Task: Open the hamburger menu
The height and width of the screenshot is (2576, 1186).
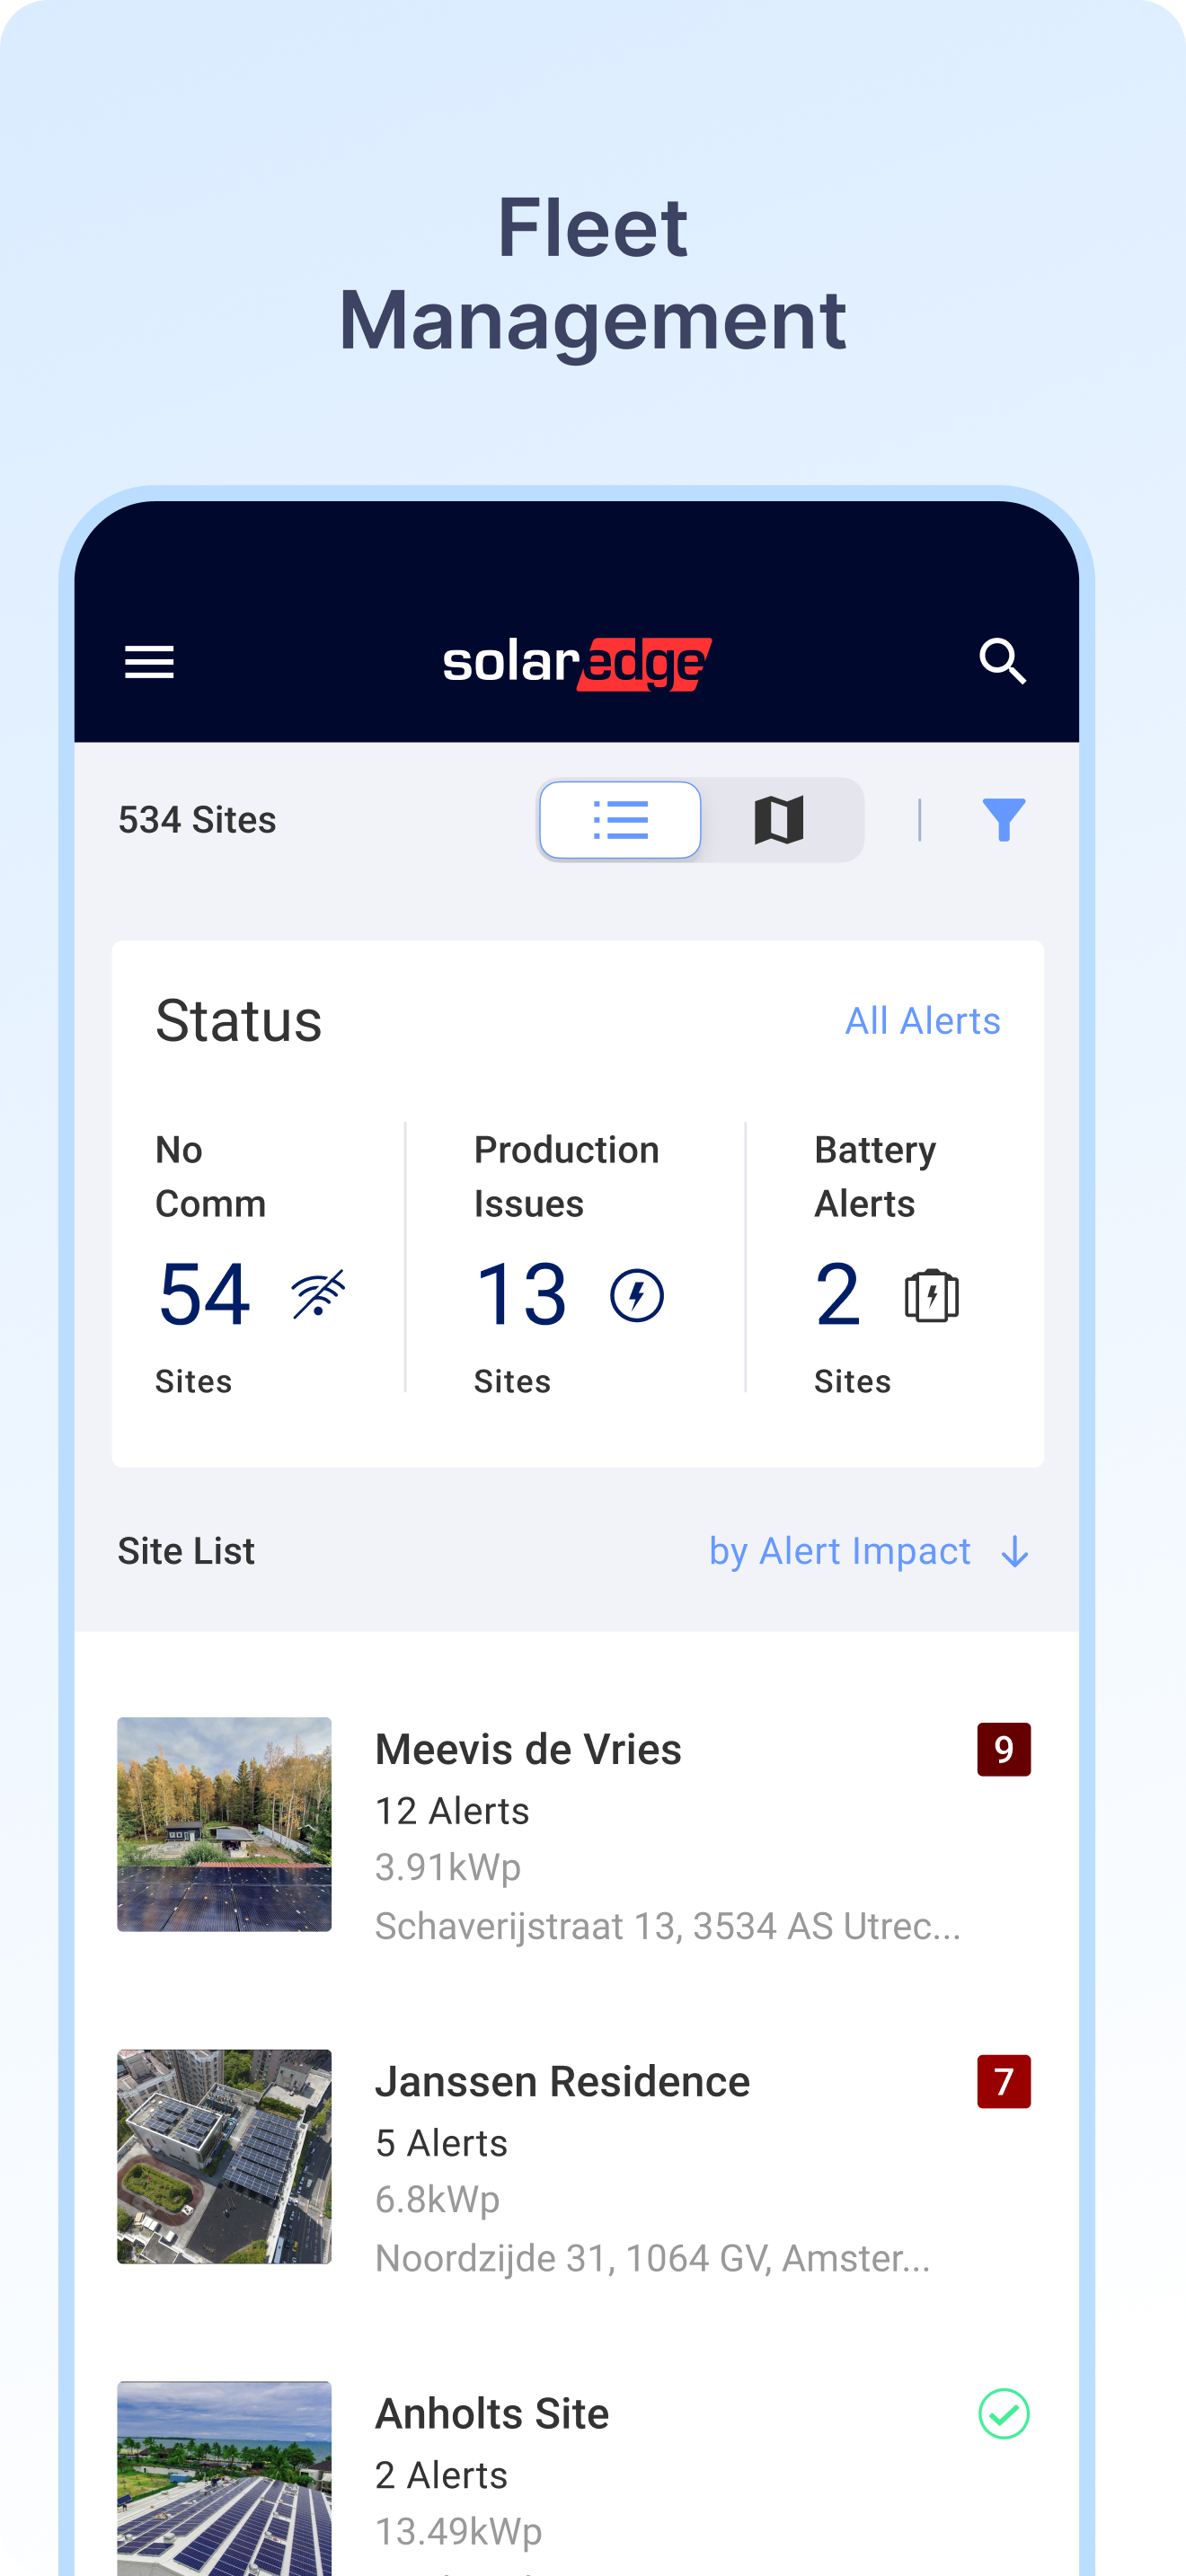Action: [x=149, y=662]
